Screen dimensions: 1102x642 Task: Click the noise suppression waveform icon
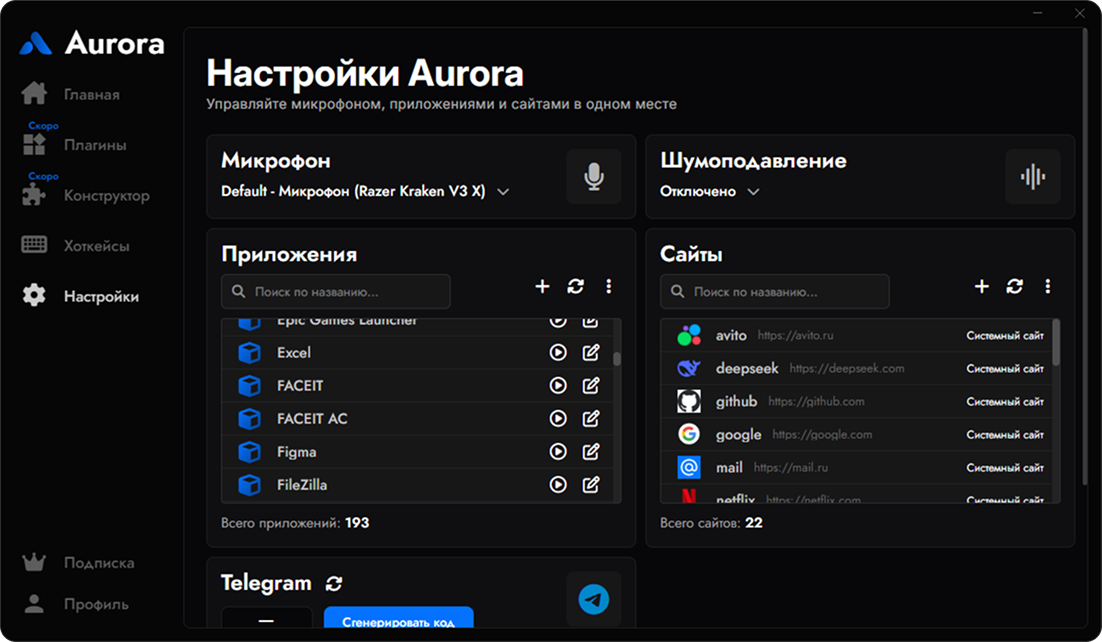pyautogui.click(x=1031, y=176)
